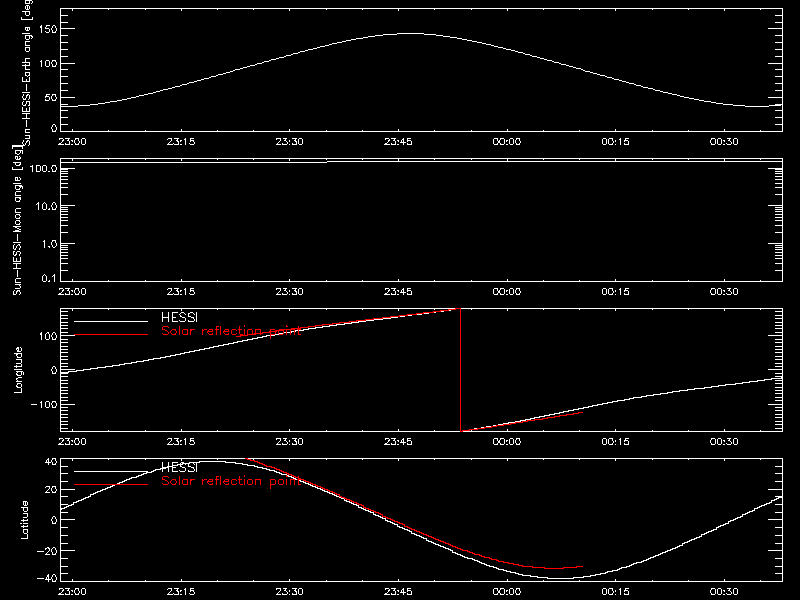
Task: Click 00:00 label under Moon angle plot
Action: click(507, 291)
